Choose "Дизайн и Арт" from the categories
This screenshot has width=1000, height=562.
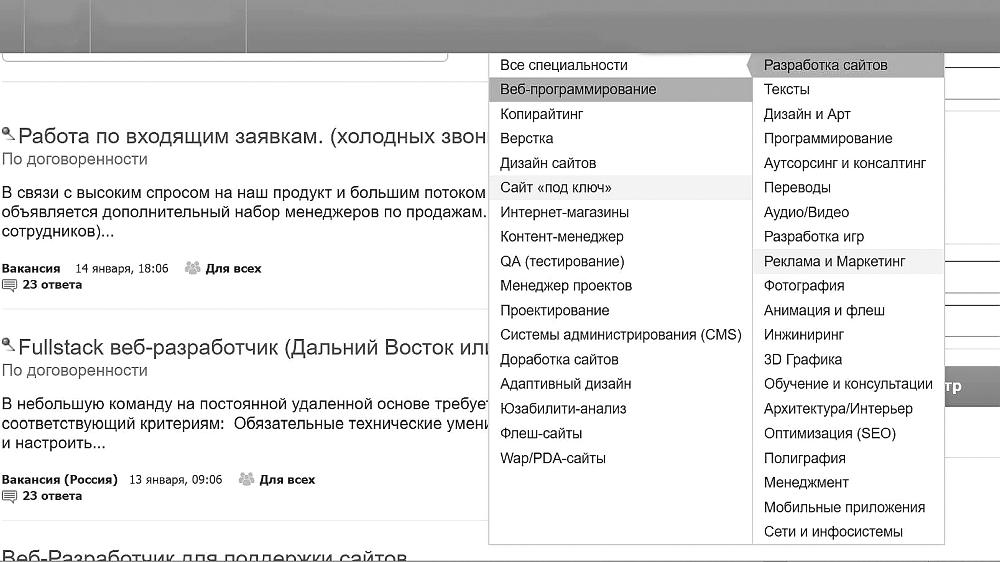point(807,114)
